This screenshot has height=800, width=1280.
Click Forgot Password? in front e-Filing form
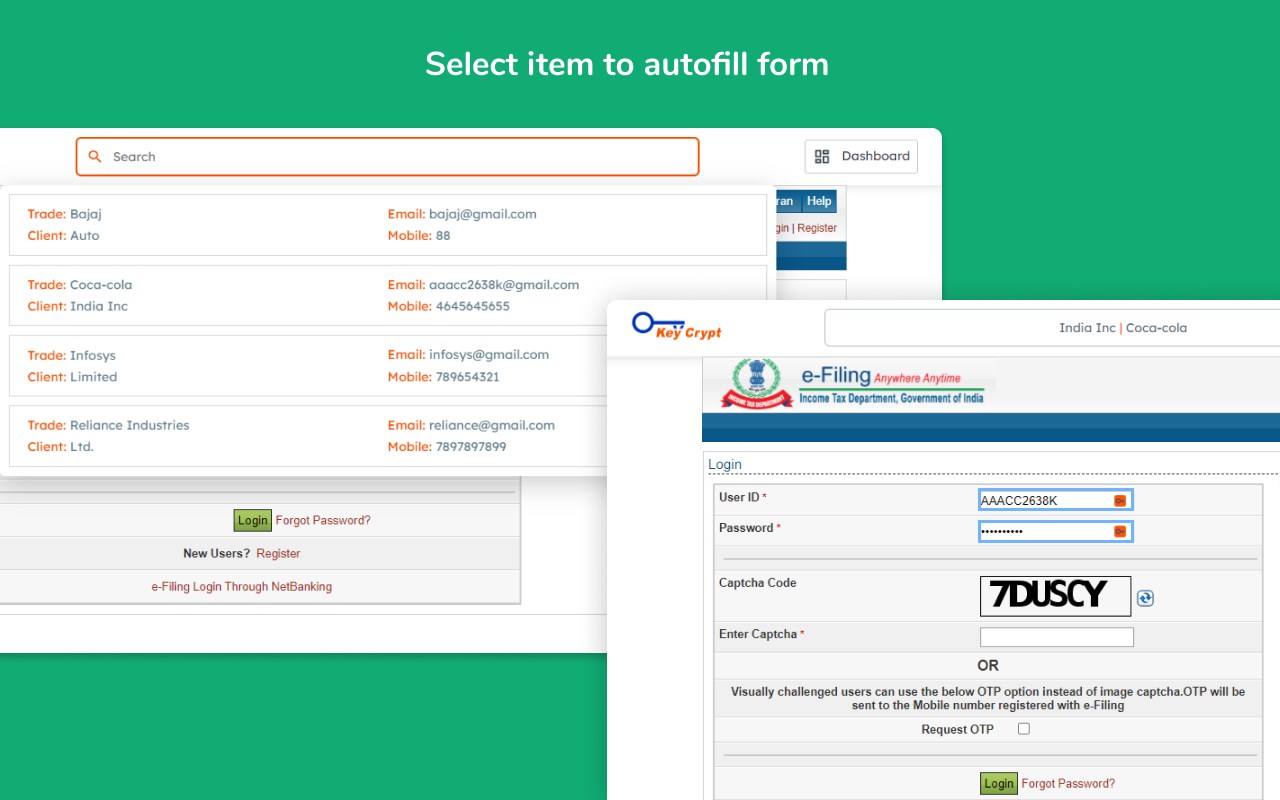[x=1068, y=784]
